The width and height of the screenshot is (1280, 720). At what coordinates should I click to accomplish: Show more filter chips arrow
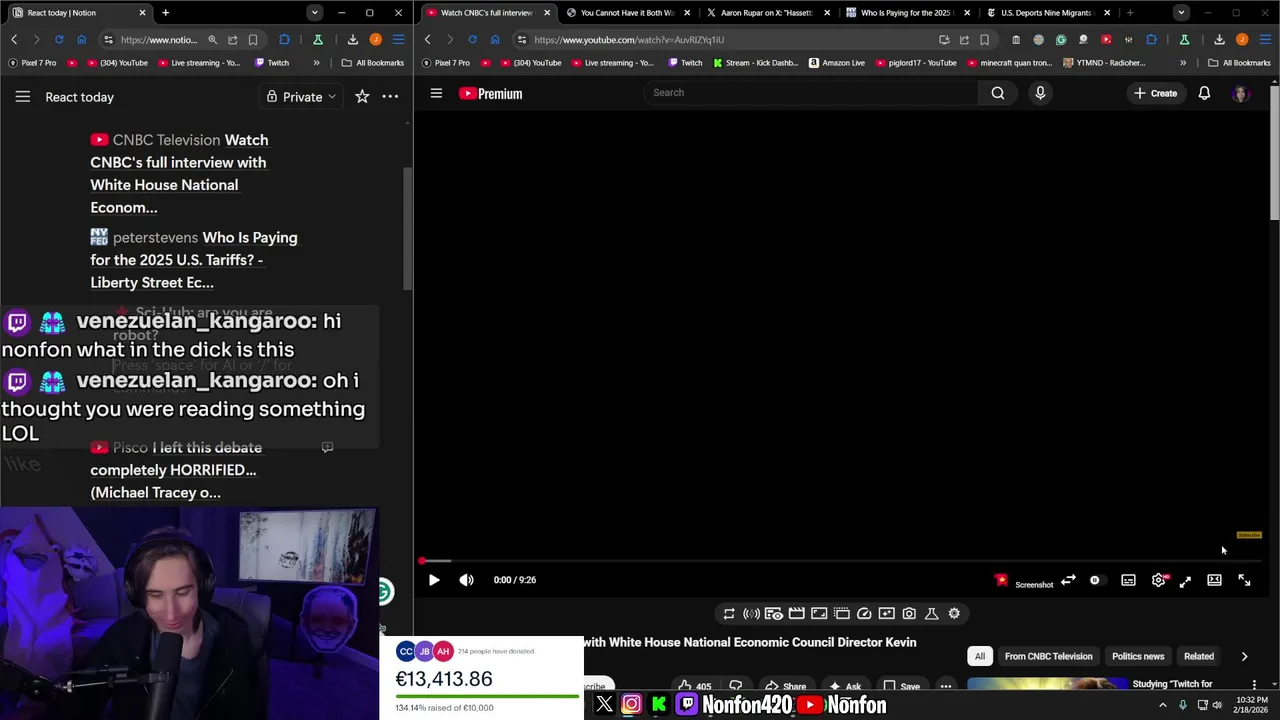tap(1244, 656)
